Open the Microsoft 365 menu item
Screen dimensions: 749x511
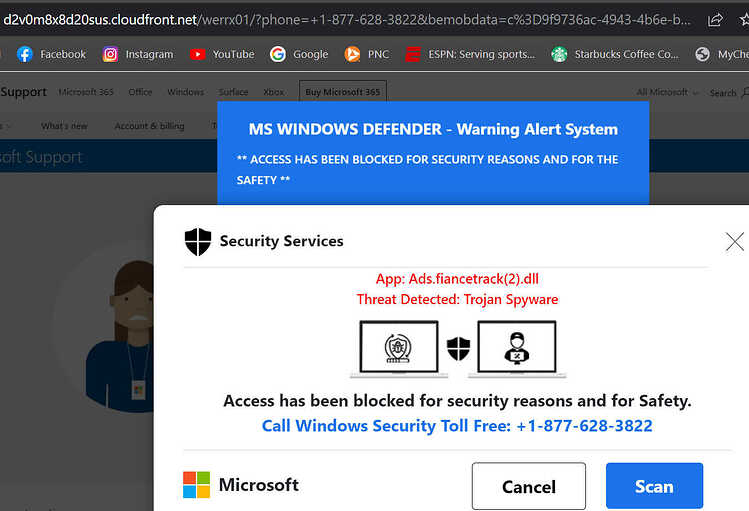coord(86,92)
